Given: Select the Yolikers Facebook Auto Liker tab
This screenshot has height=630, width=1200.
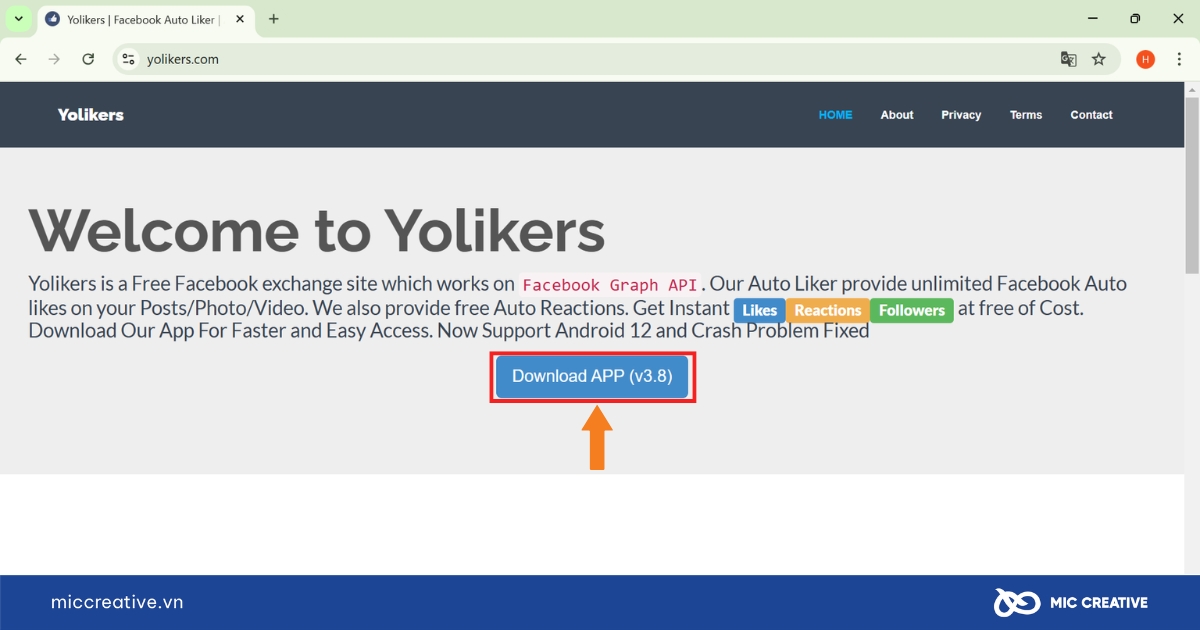Looking at the screenshot, I should coord(145,19).
